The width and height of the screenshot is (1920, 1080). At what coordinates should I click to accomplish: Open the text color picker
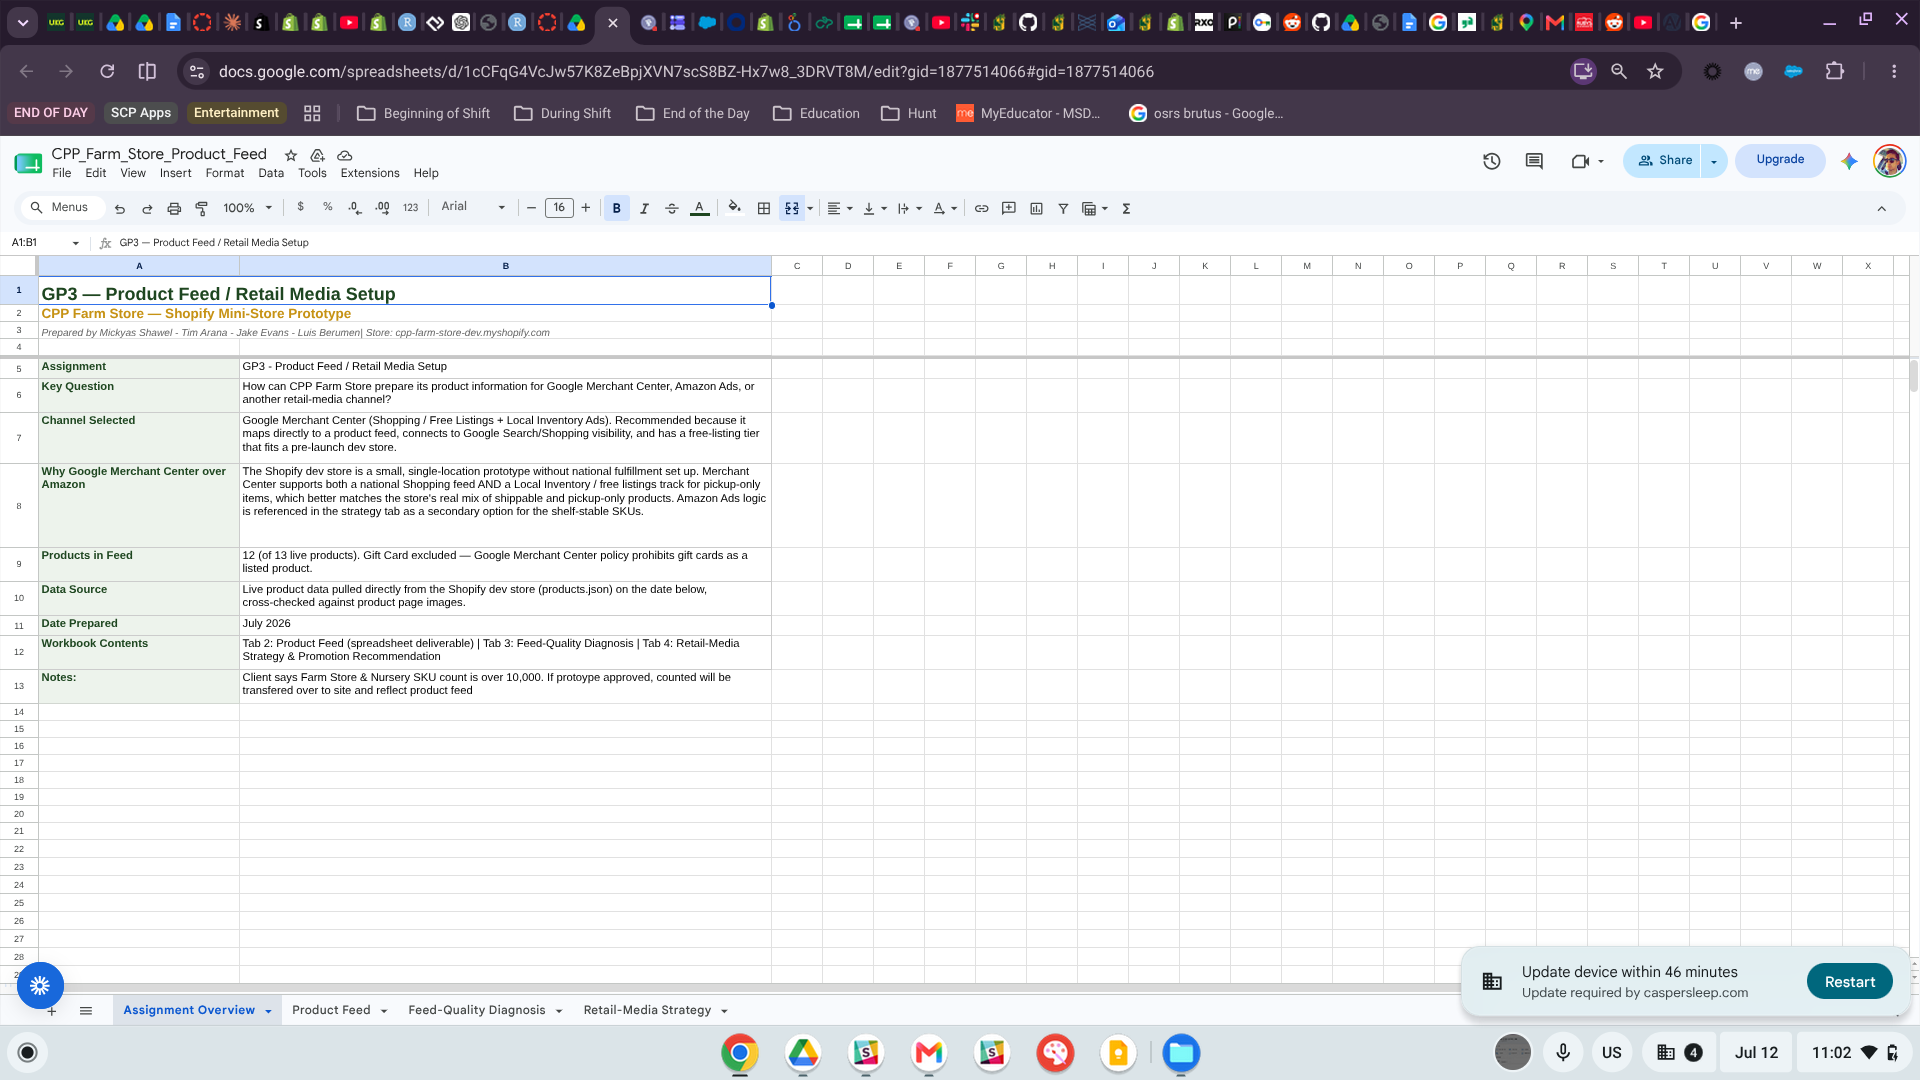point(700,208)
